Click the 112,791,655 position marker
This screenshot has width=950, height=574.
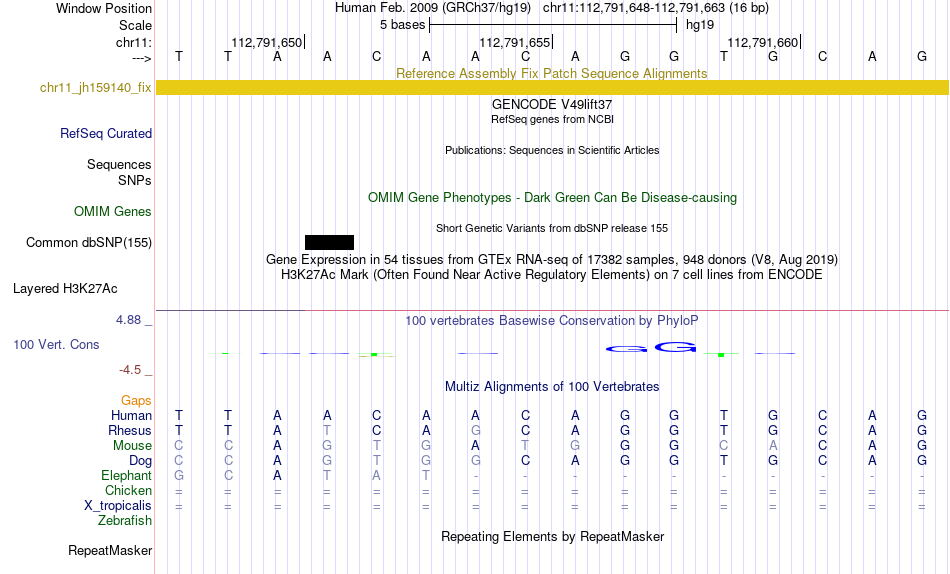click(x=516, y=42)
